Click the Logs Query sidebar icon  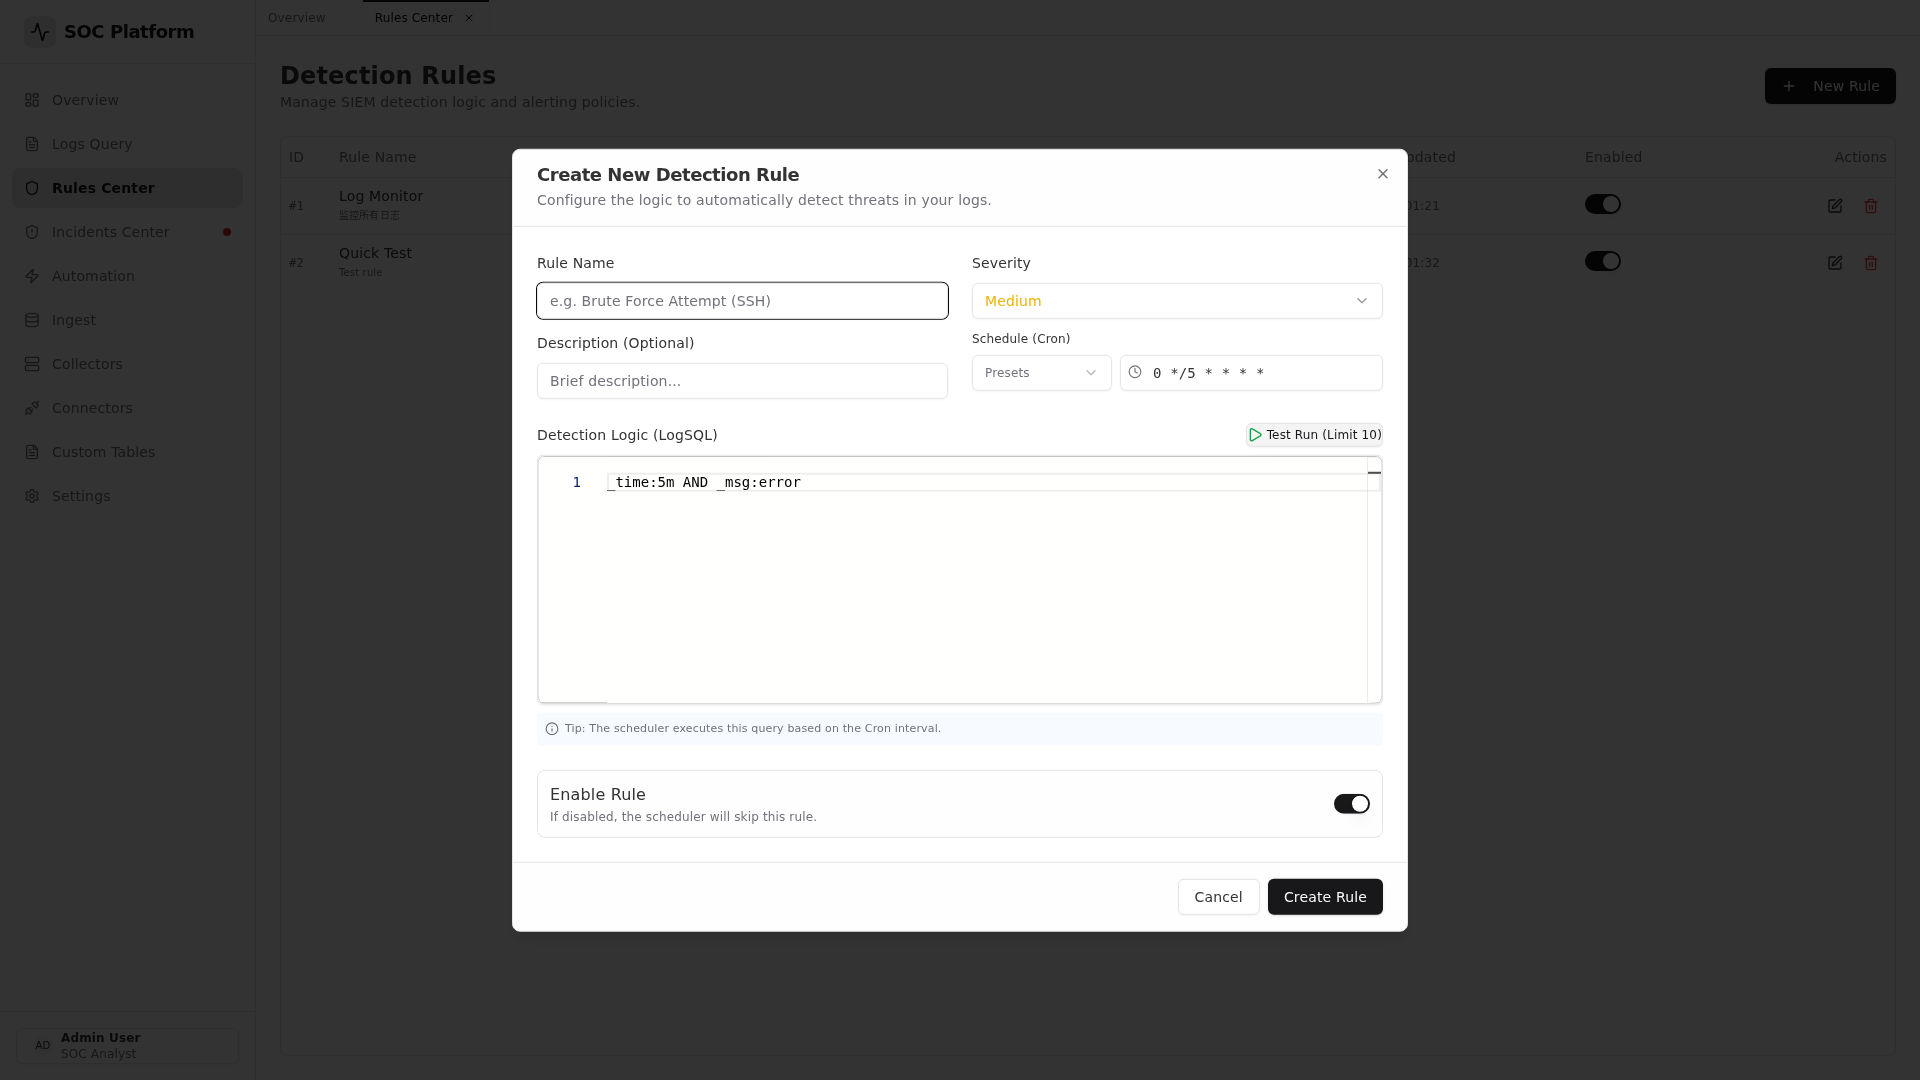click(x=32, y=144)
